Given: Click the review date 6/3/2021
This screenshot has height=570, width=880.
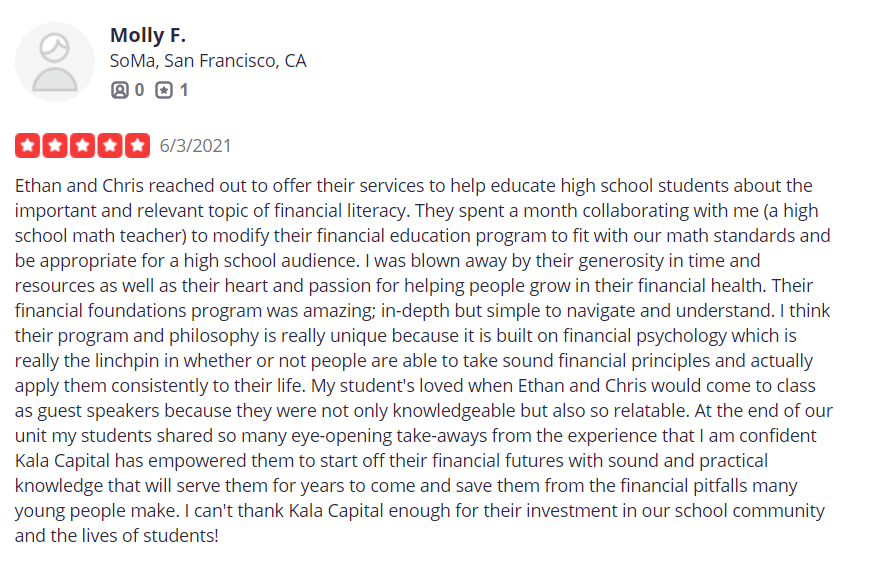Looking at the screenshot, I should [x=195, y=146].
